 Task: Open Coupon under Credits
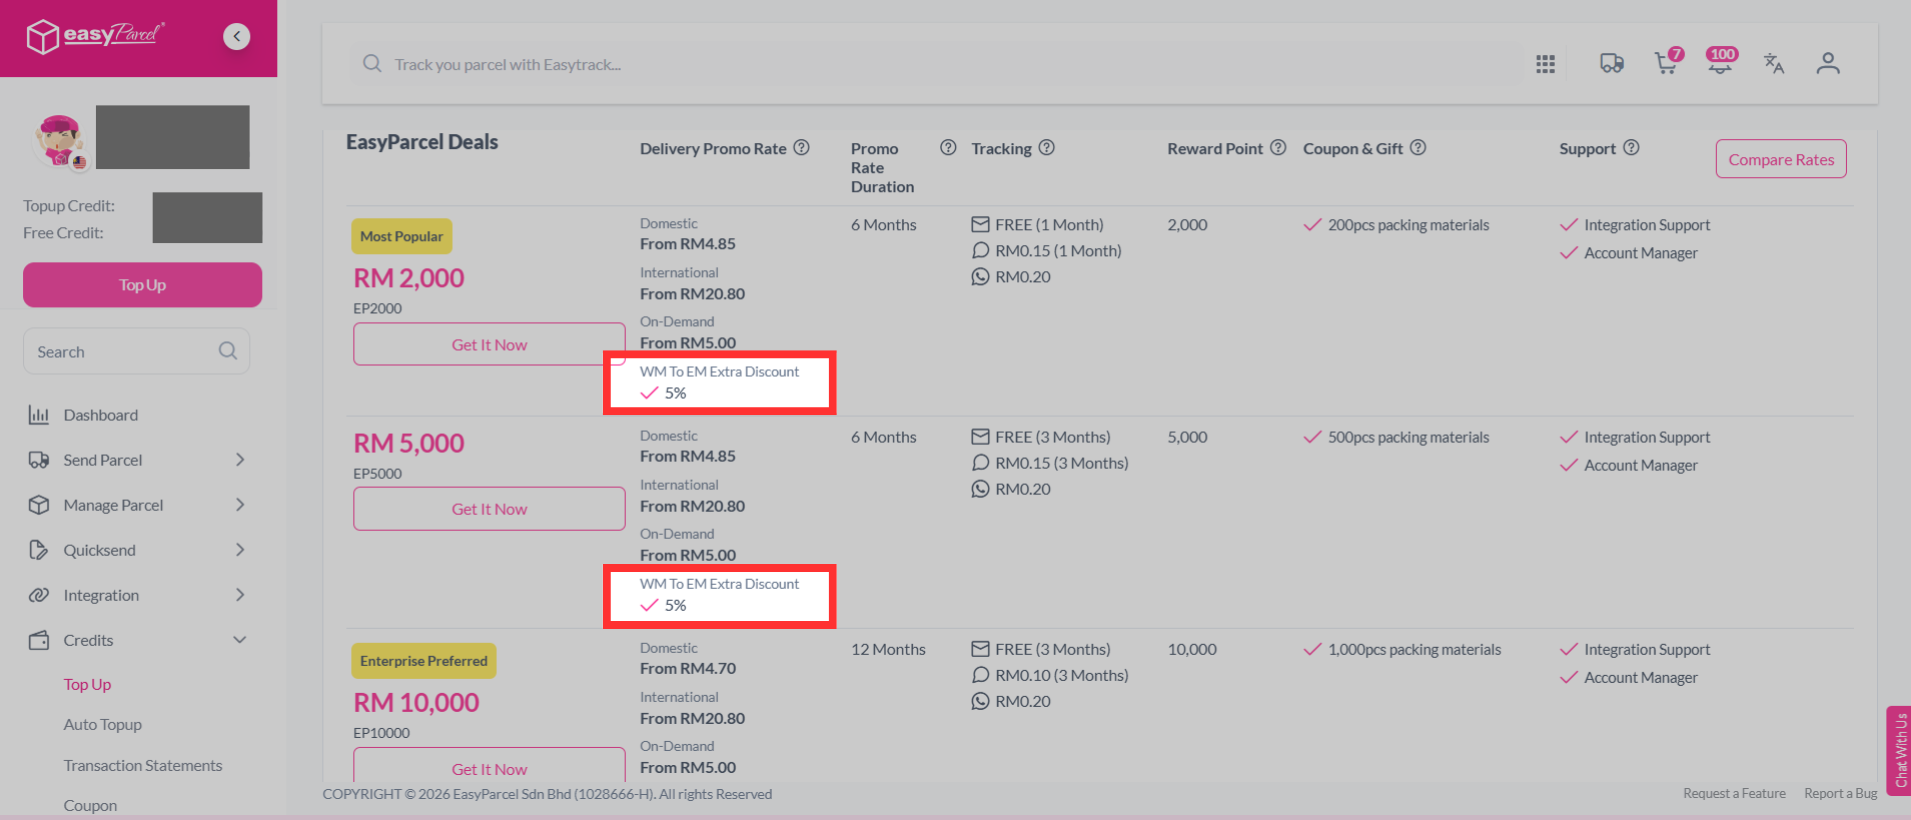[x=90, y=805]
